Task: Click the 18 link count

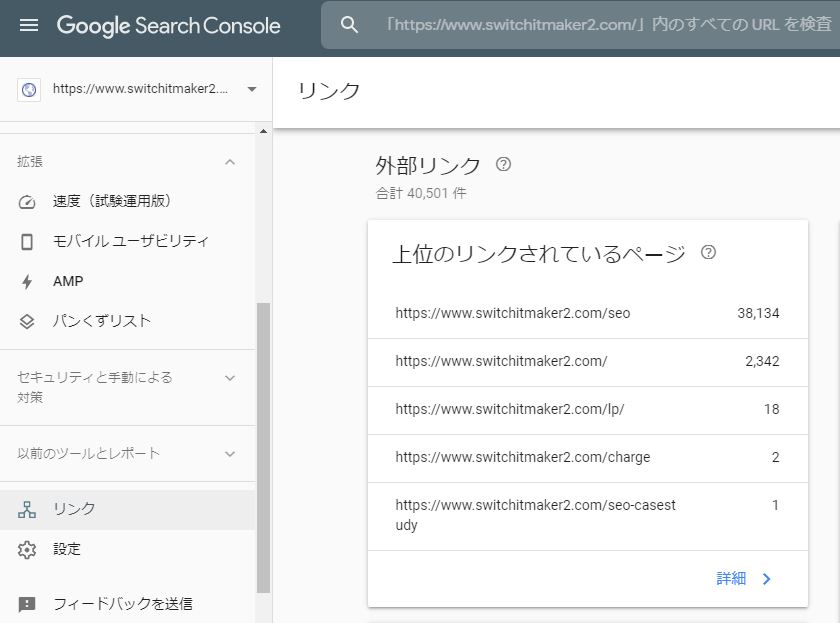Action: tap(771, 410)
